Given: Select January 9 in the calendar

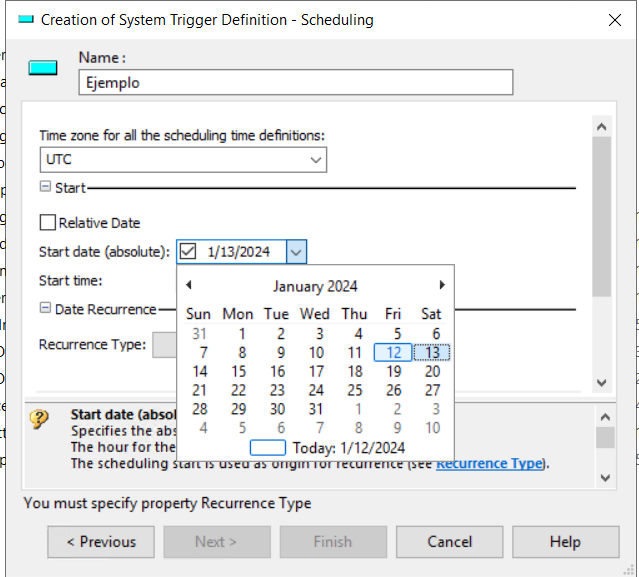Looking at the screenshot, I should coord(281,352).
